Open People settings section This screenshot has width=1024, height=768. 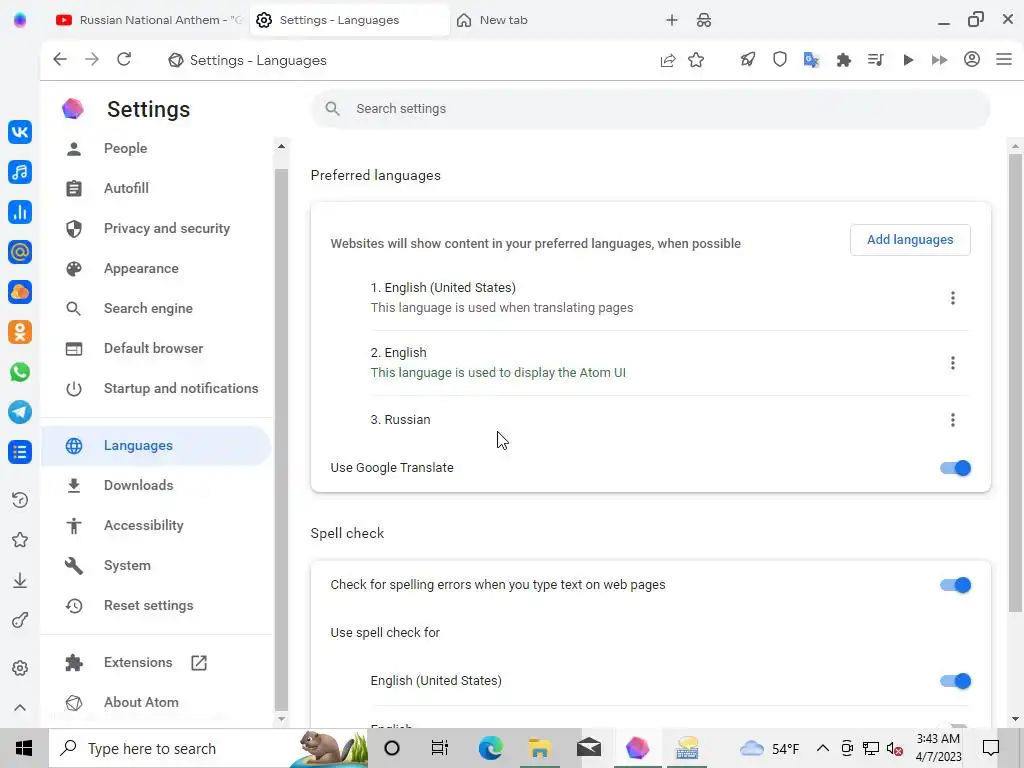coord(156,148)
